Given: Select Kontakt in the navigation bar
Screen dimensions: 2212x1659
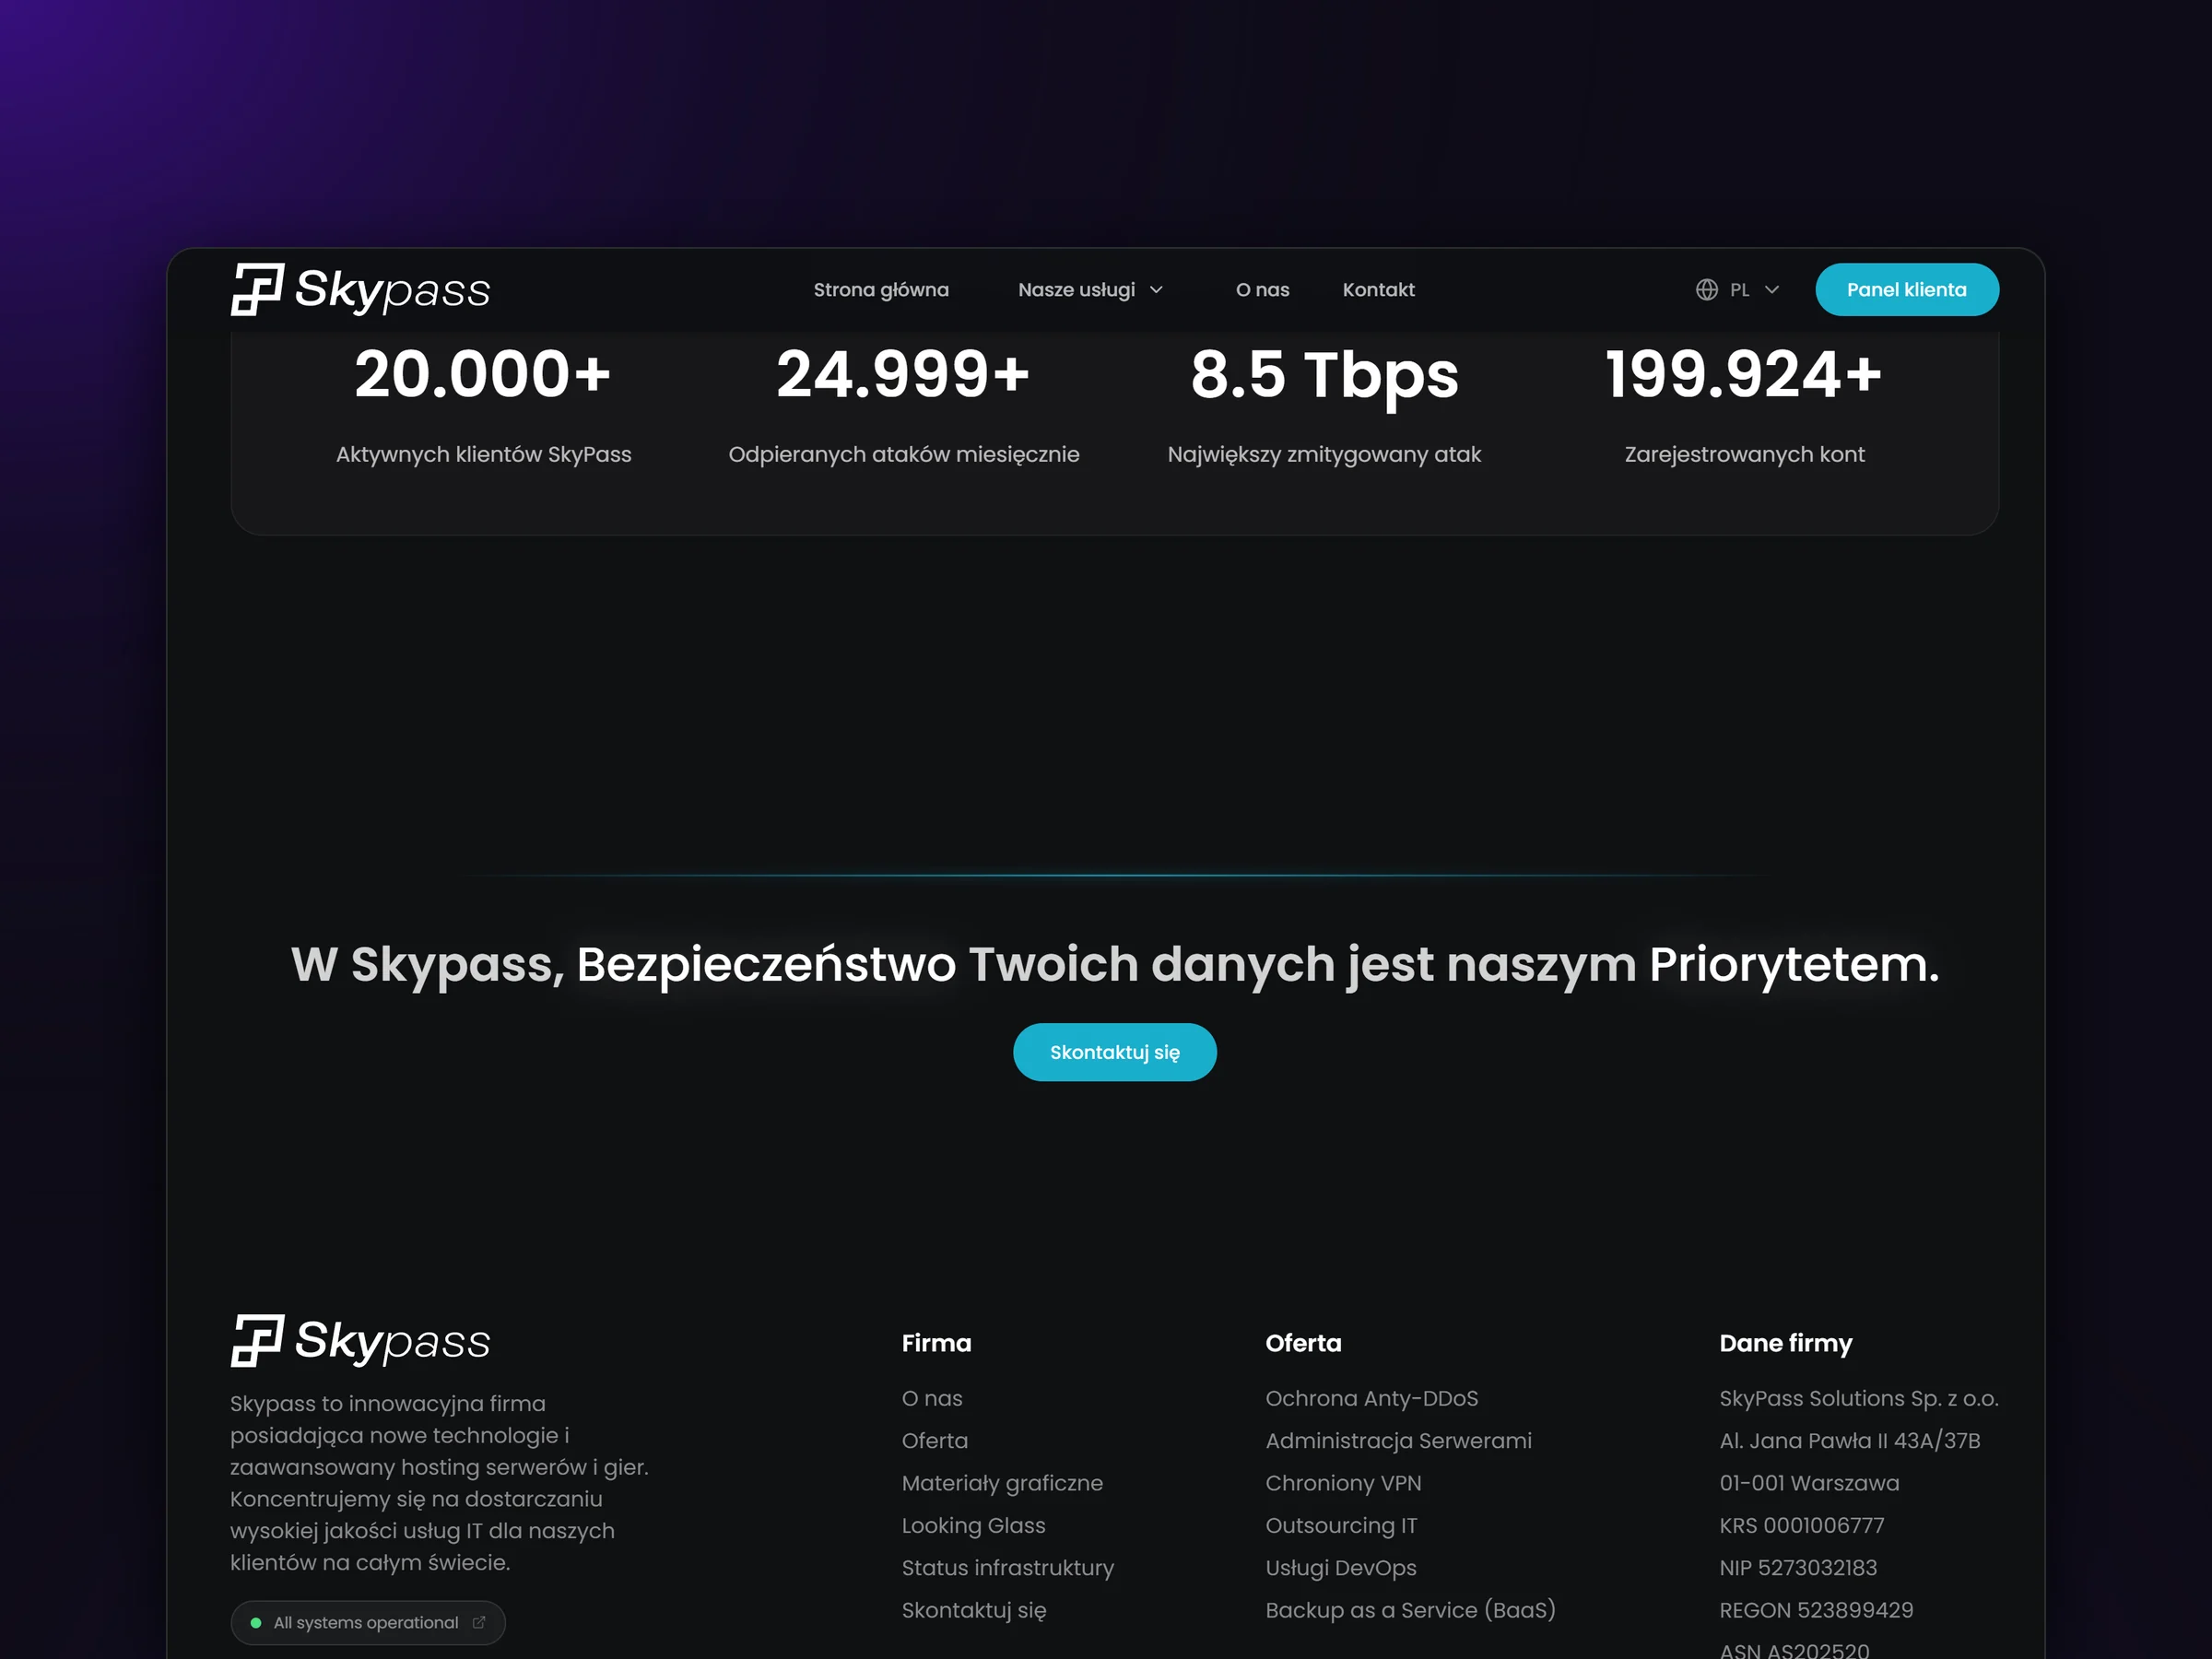Looking at the screenshot, I should pyautogui.click(x=1378, y=290).
